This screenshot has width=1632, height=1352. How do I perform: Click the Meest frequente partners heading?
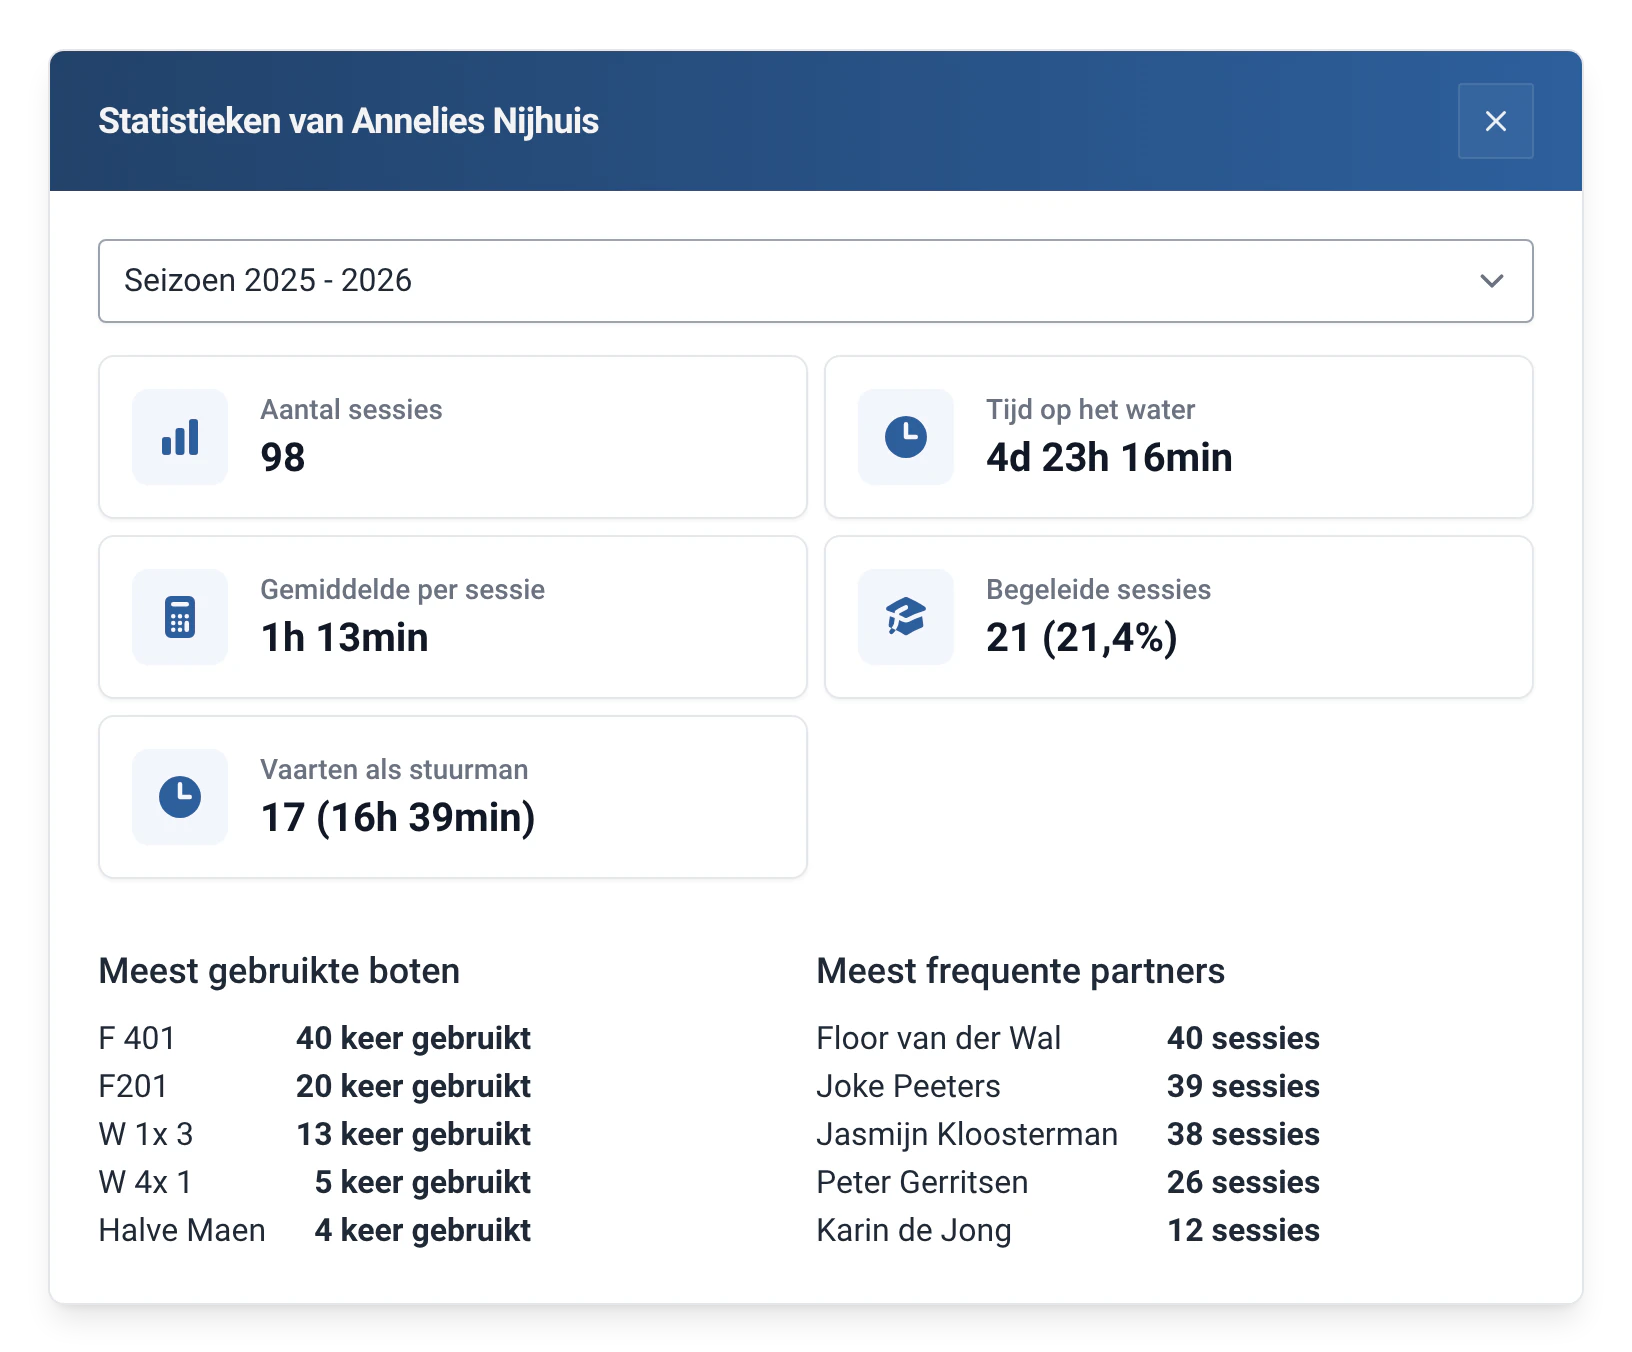pyautogui.click(x=1020, y=971)
